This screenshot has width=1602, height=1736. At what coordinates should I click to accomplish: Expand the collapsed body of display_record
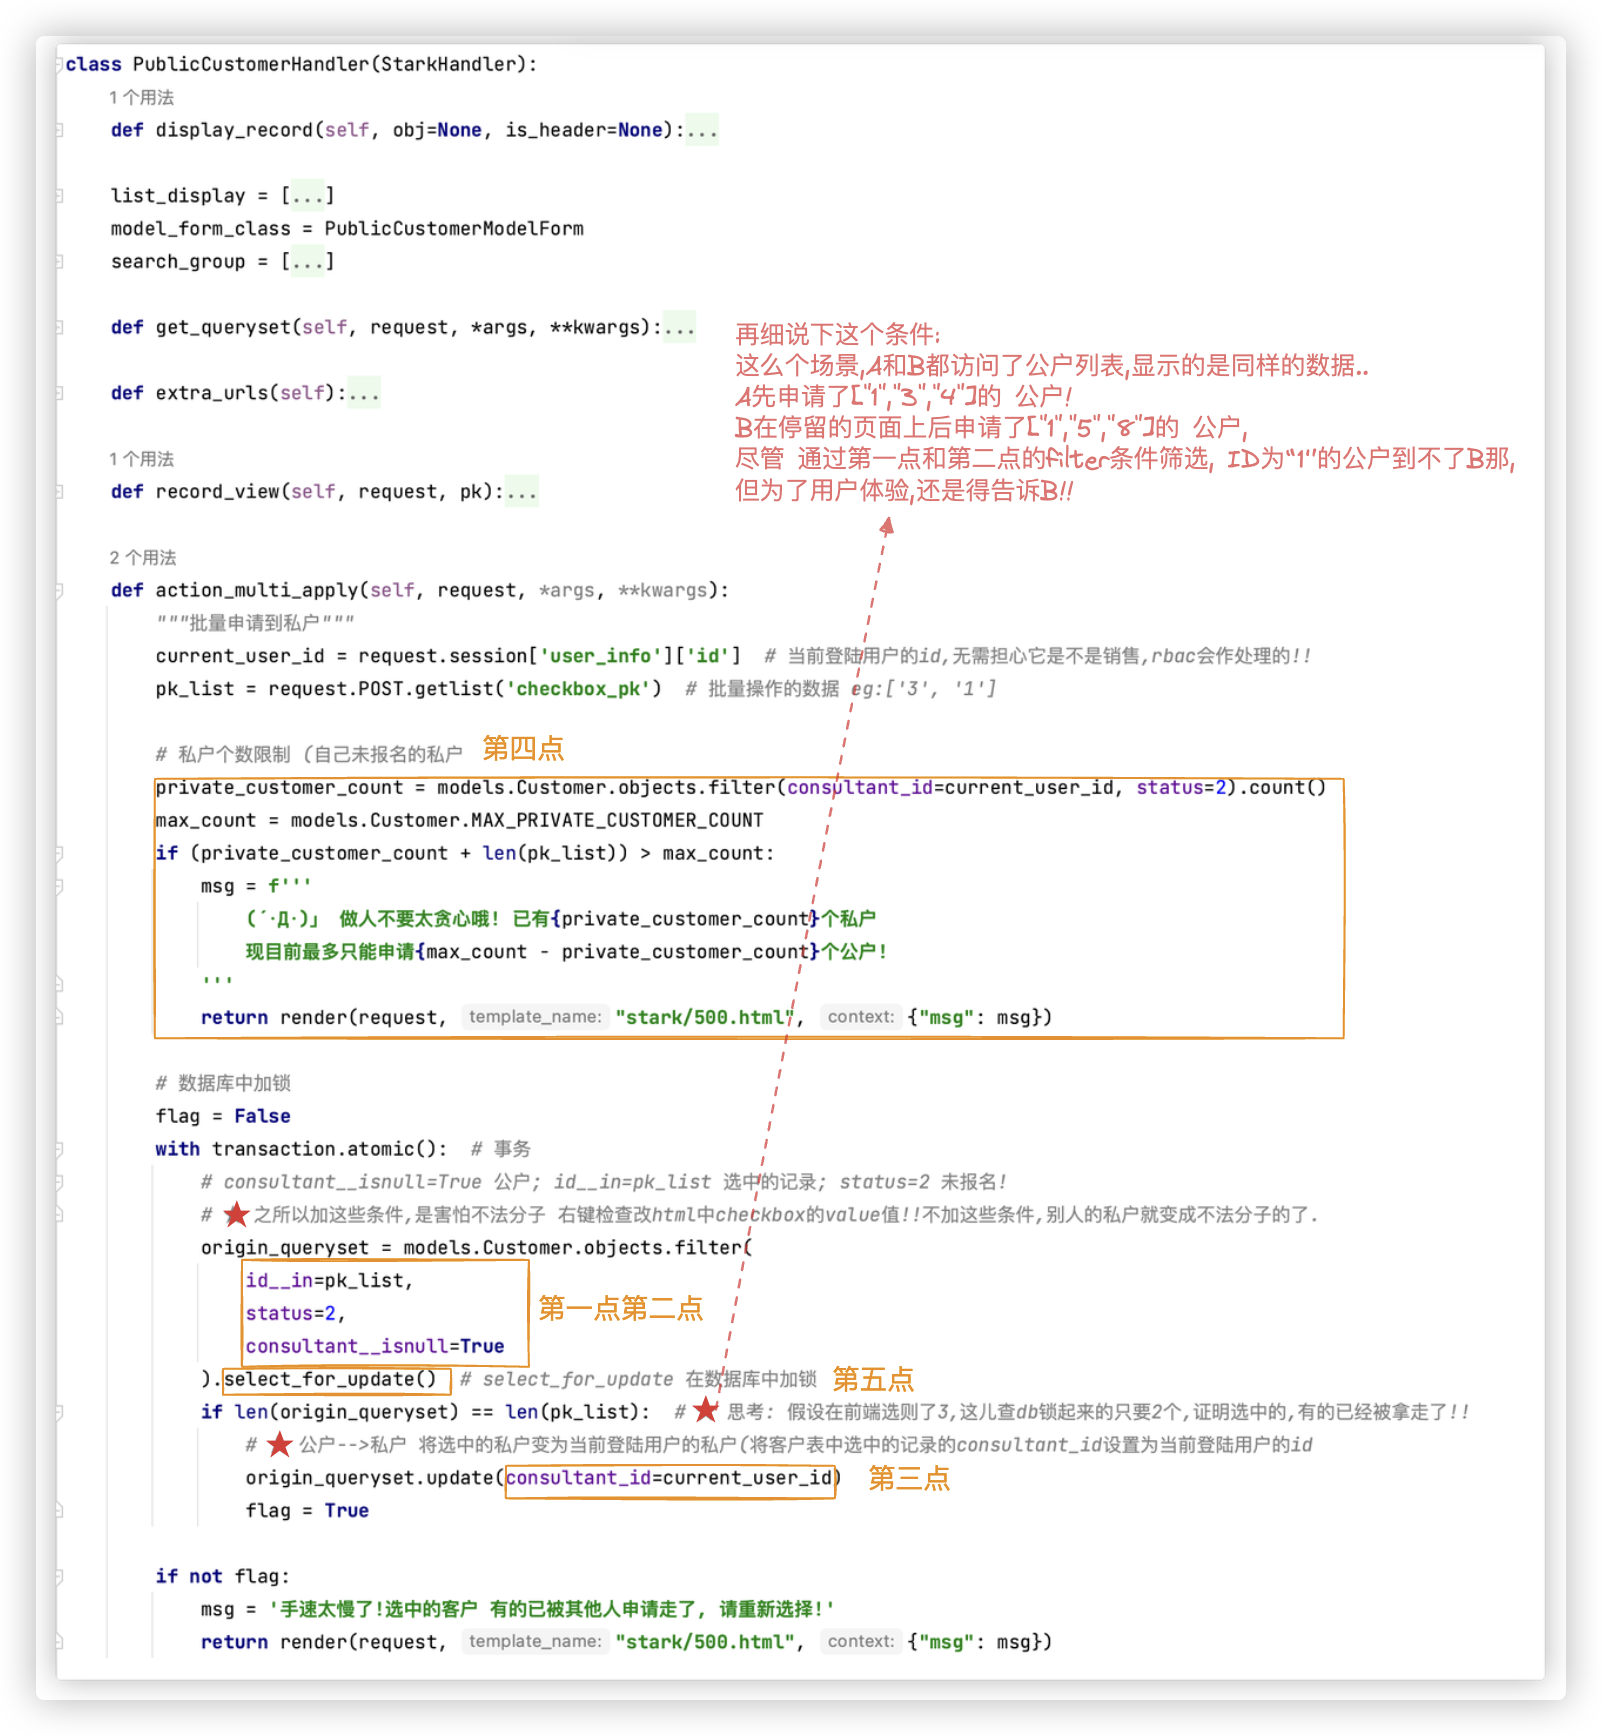(x=702, y=129)
